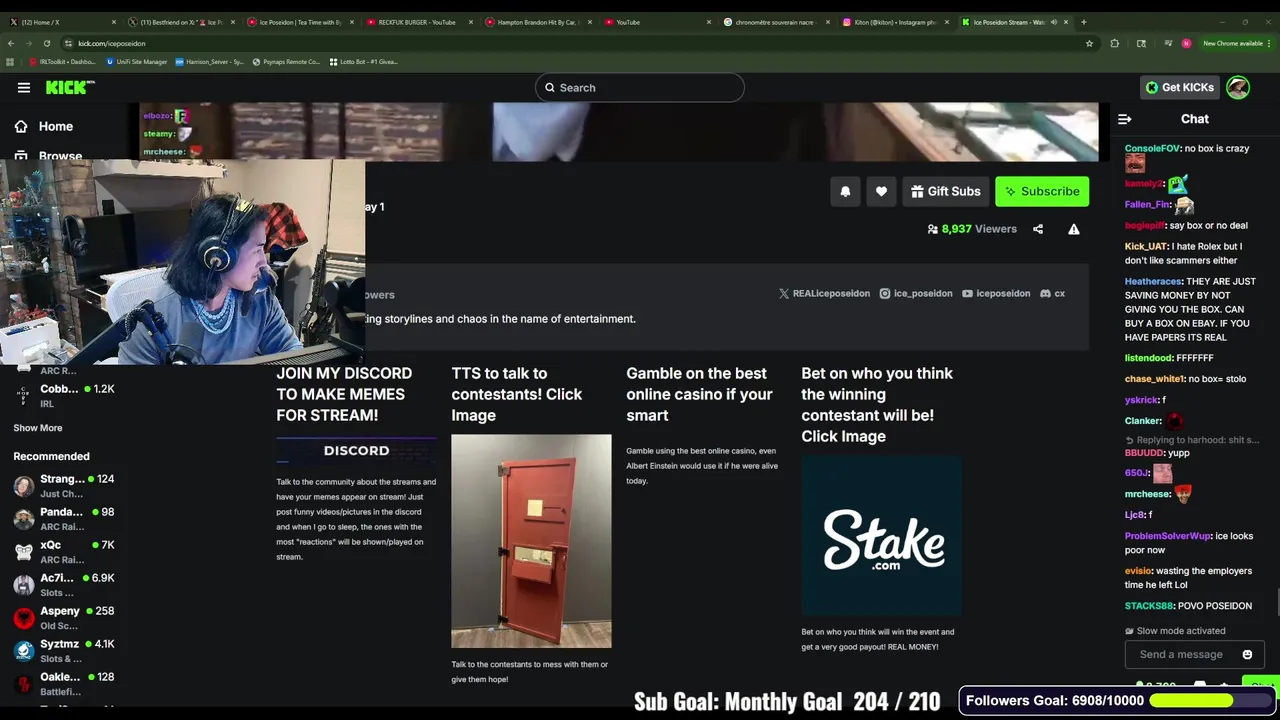Click the DISCORD panel banner
The image size is (1280, 720).
click(x=356, y=451)
